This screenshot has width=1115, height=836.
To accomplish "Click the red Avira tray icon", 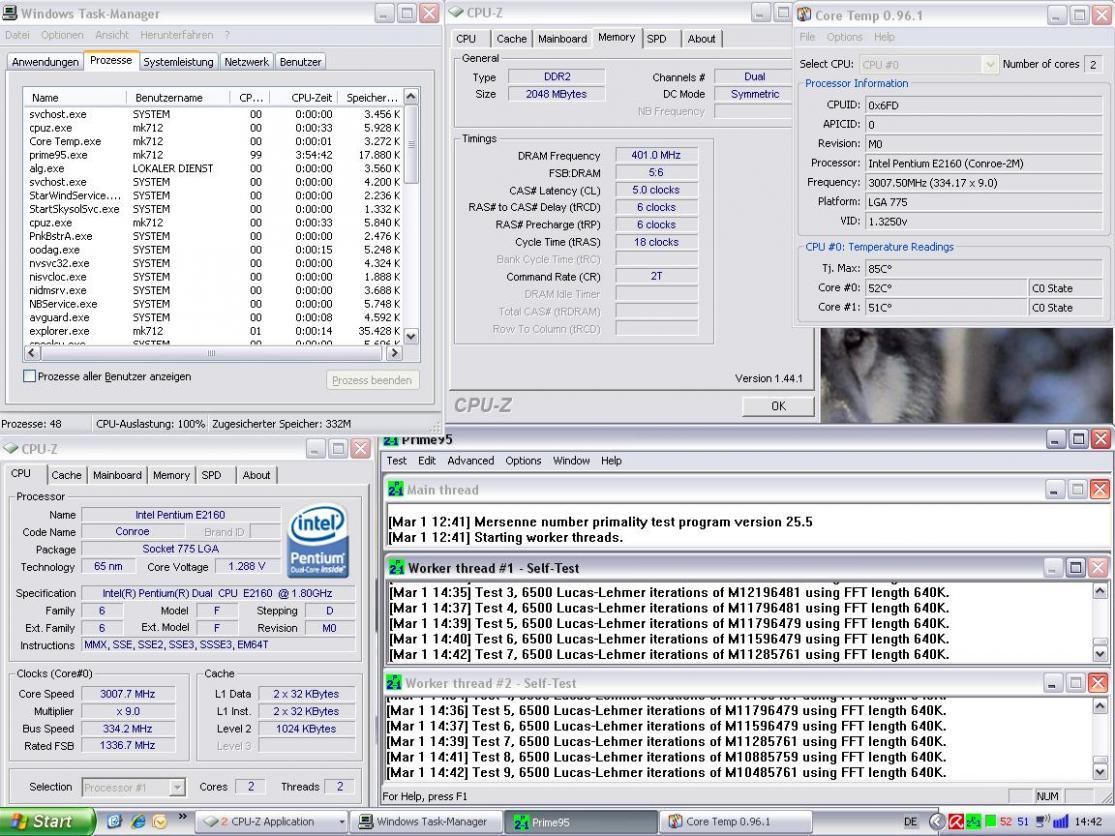I will (956, 822).
